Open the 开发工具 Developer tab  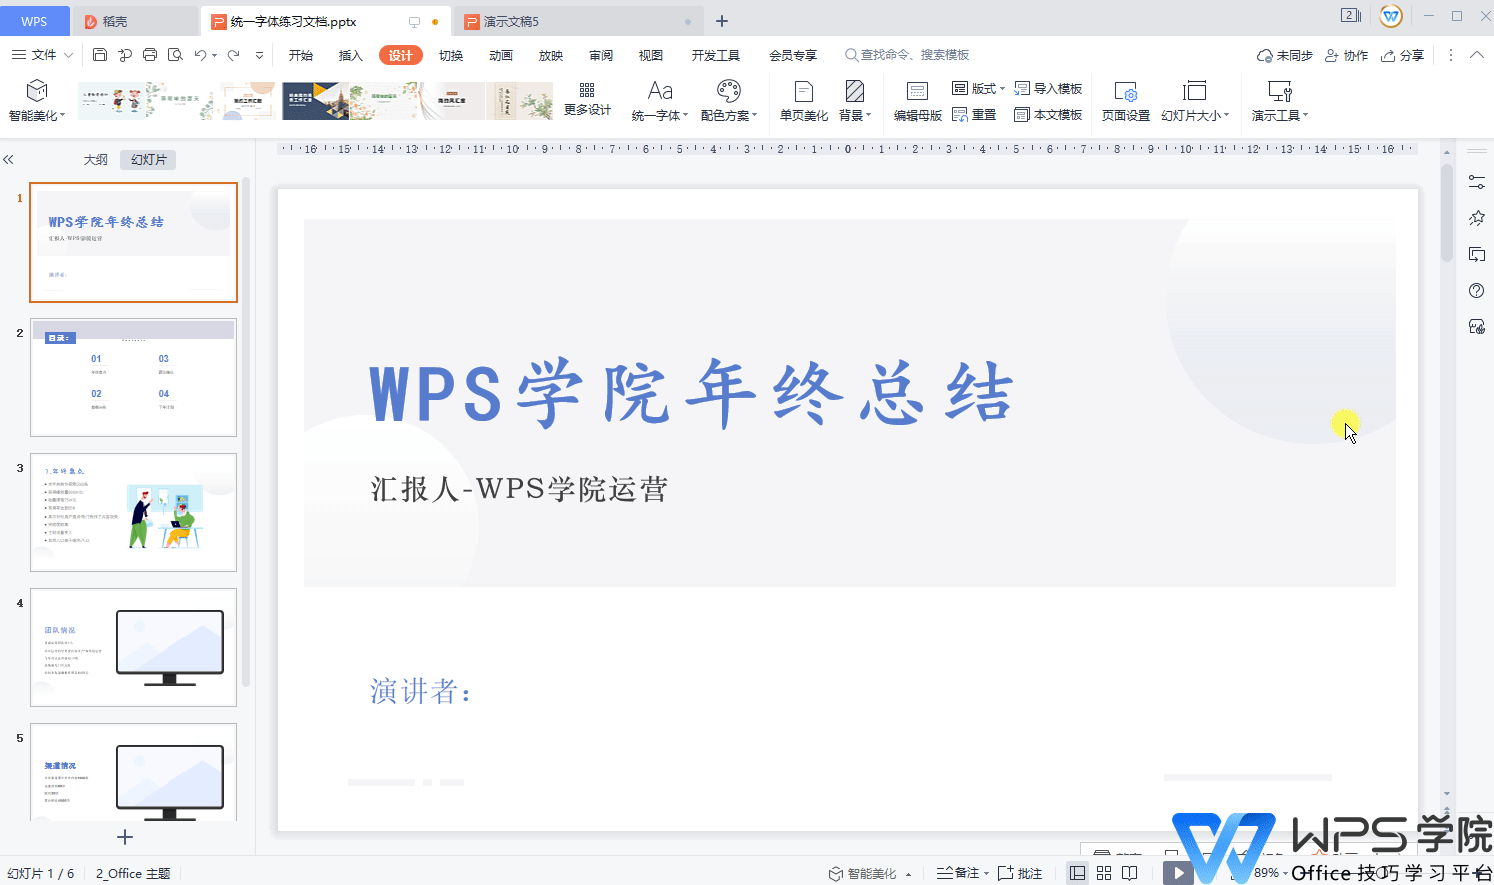click(x=716, y=56)
